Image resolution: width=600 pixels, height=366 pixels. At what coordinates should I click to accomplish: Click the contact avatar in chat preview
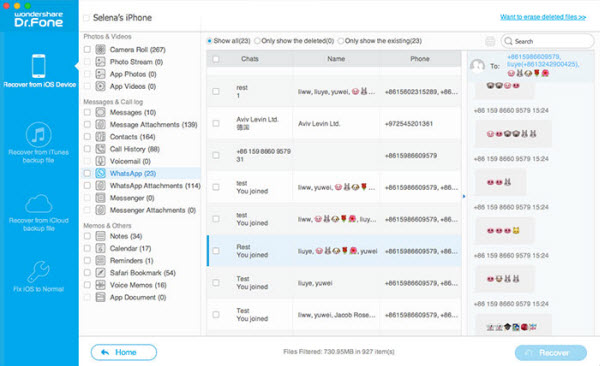477,66
